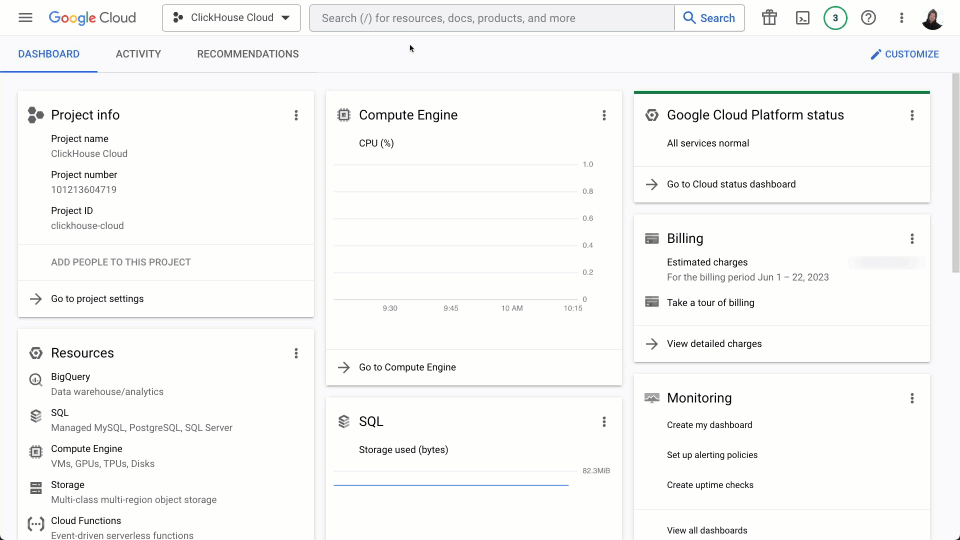960x540 pixels.
Task: Open the hamburger navigation menu
Action: tap(26, 18)
